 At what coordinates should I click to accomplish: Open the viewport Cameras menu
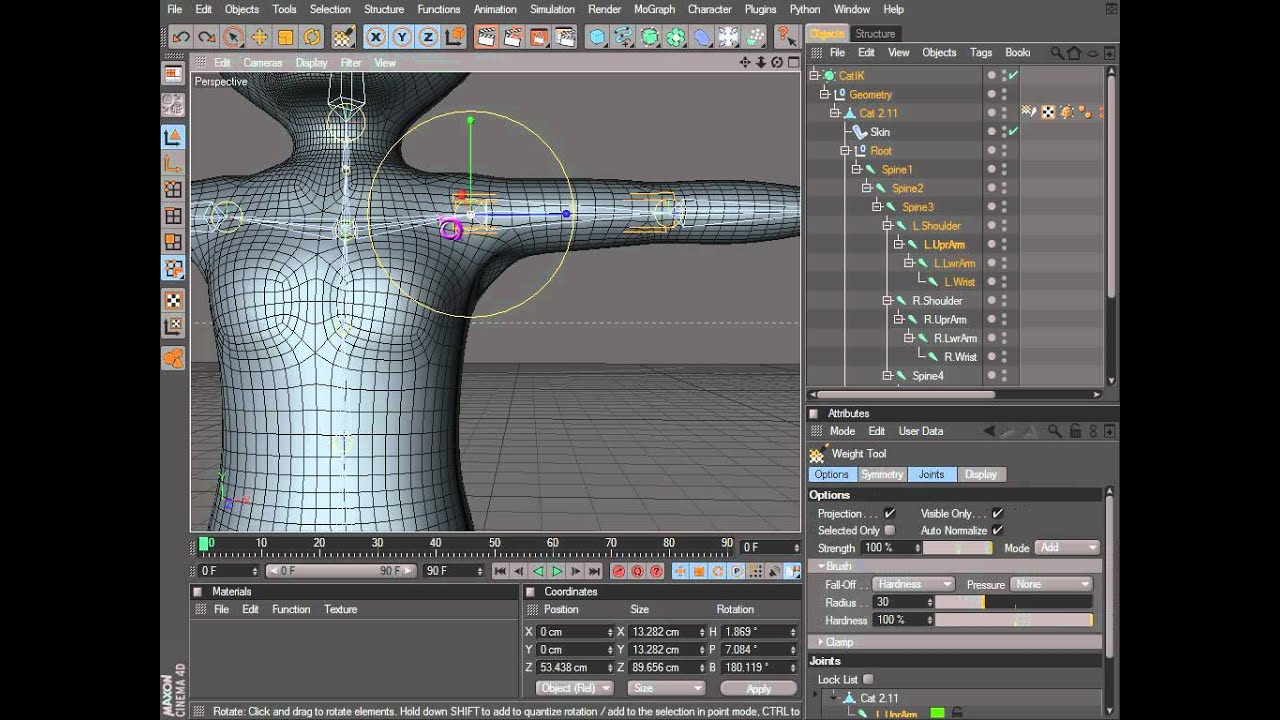pos(263,62)
